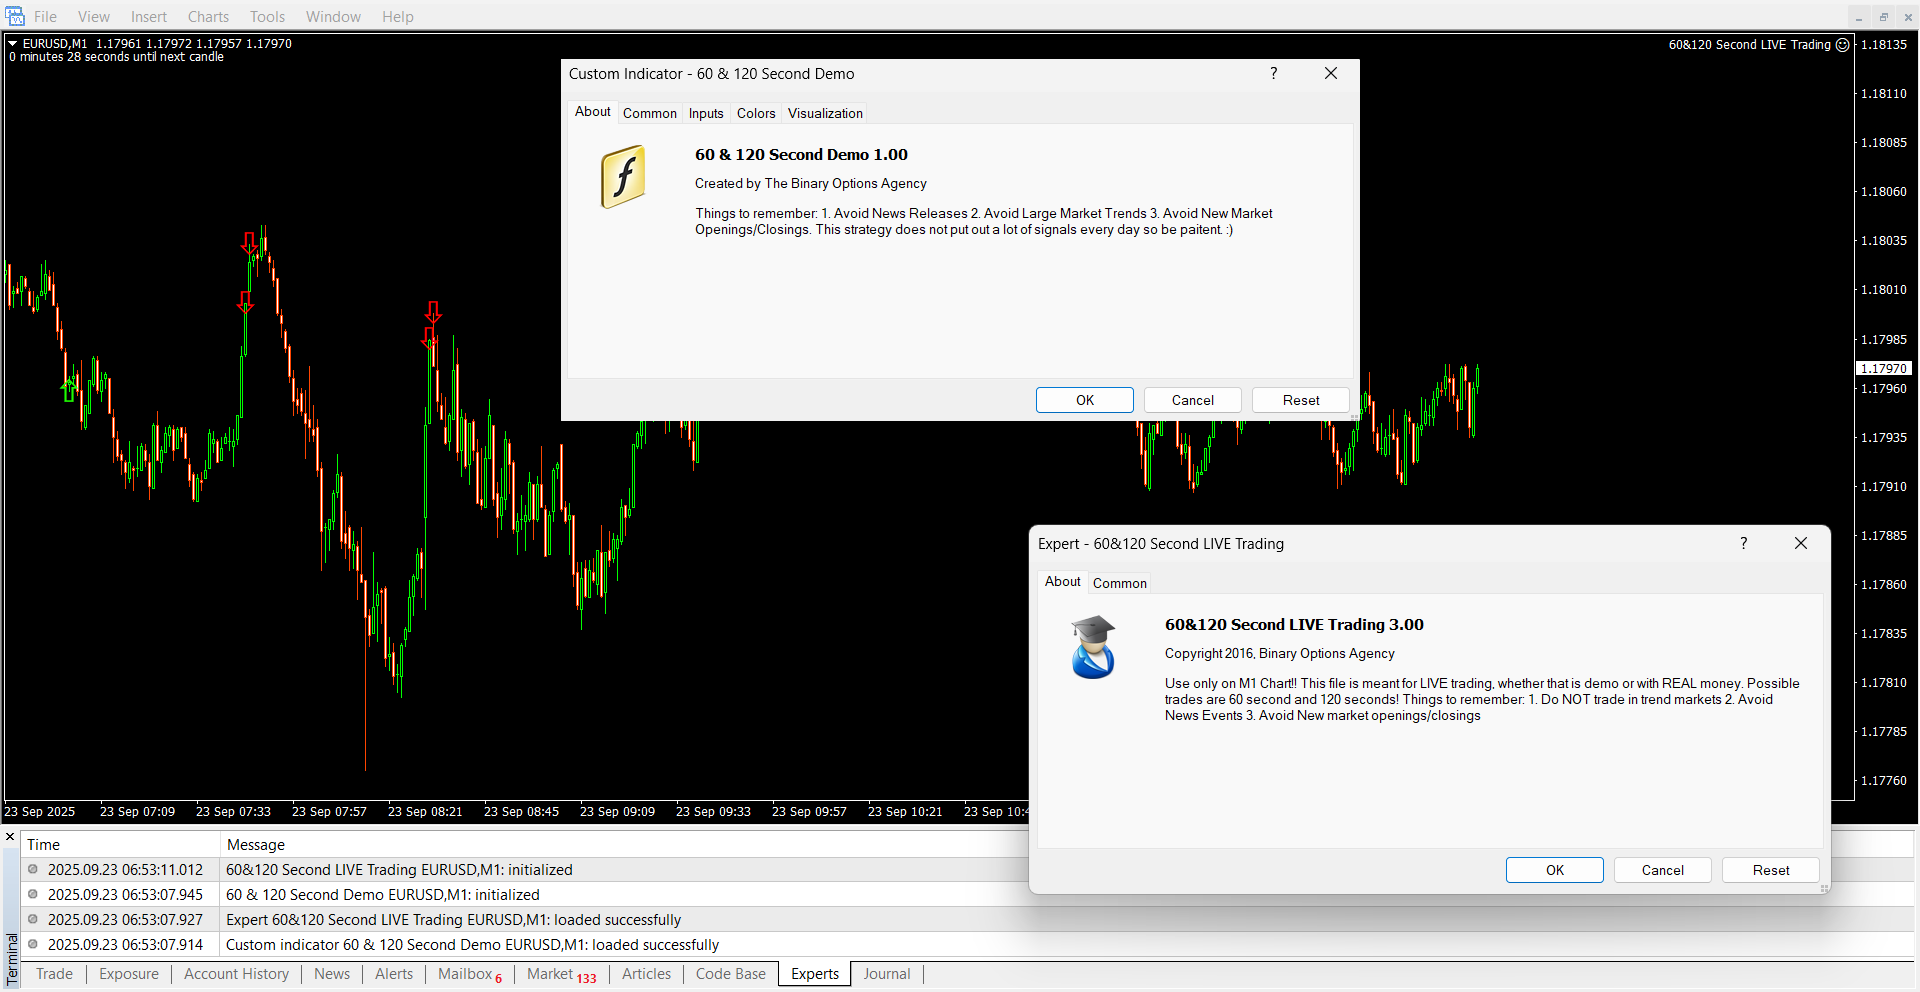
Task: Open Common tab in the Expert dialog
Action: [x=1119, y=584]
